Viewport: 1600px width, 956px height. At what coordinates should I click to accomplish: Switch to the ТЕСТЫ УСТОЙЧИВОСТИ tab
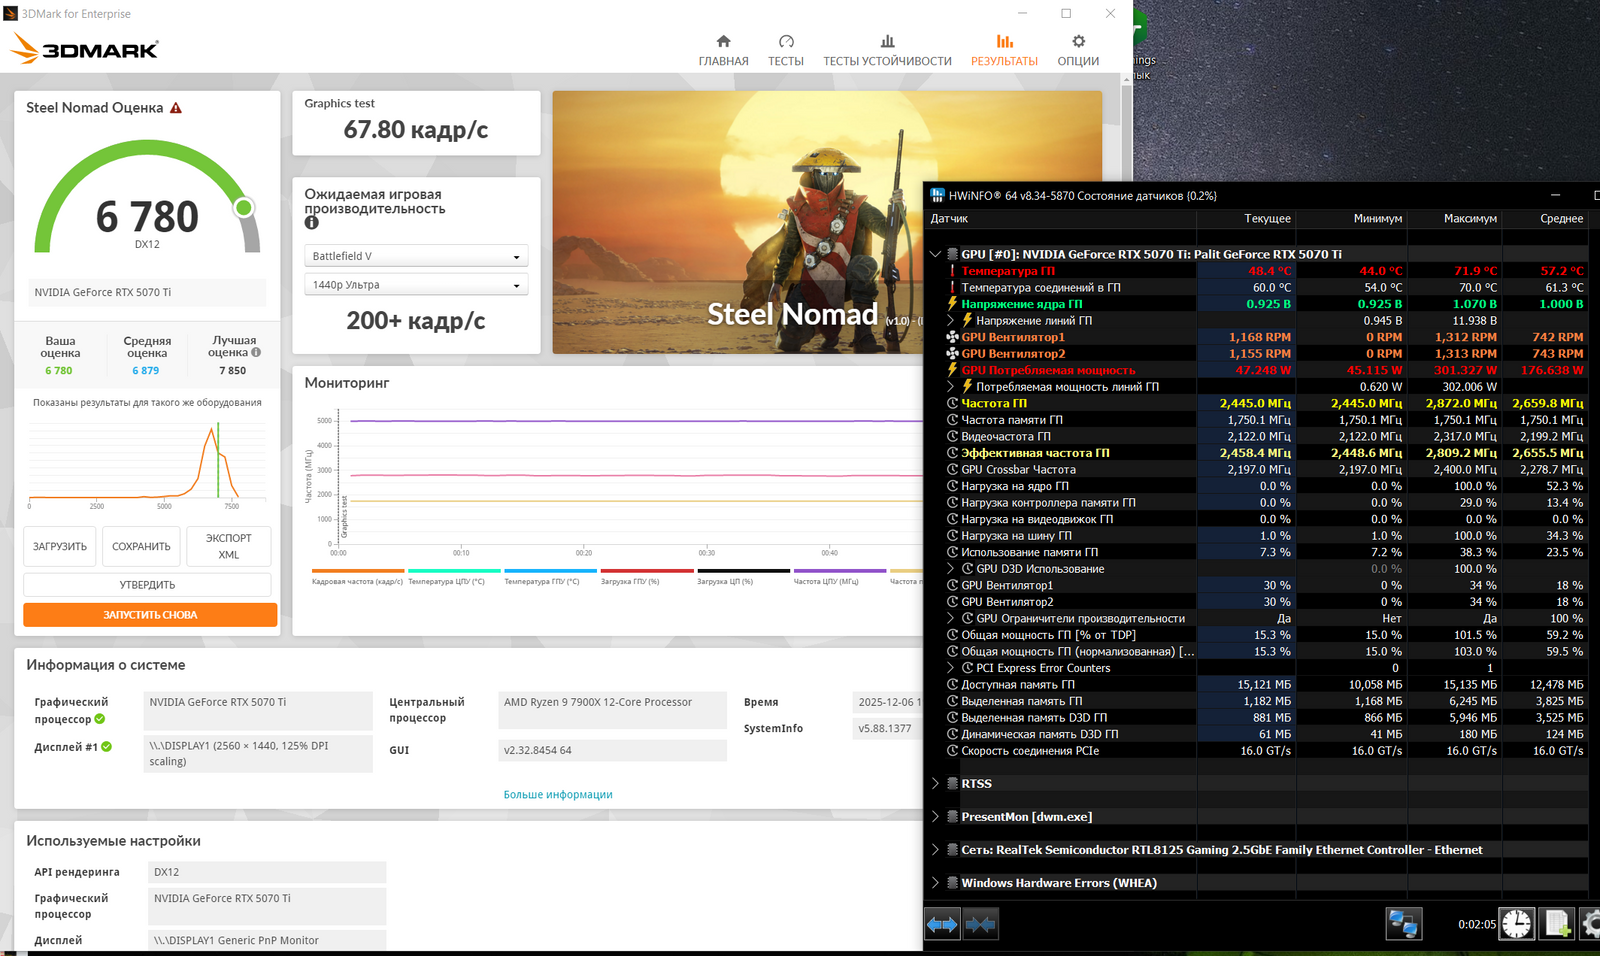[887, 50]
